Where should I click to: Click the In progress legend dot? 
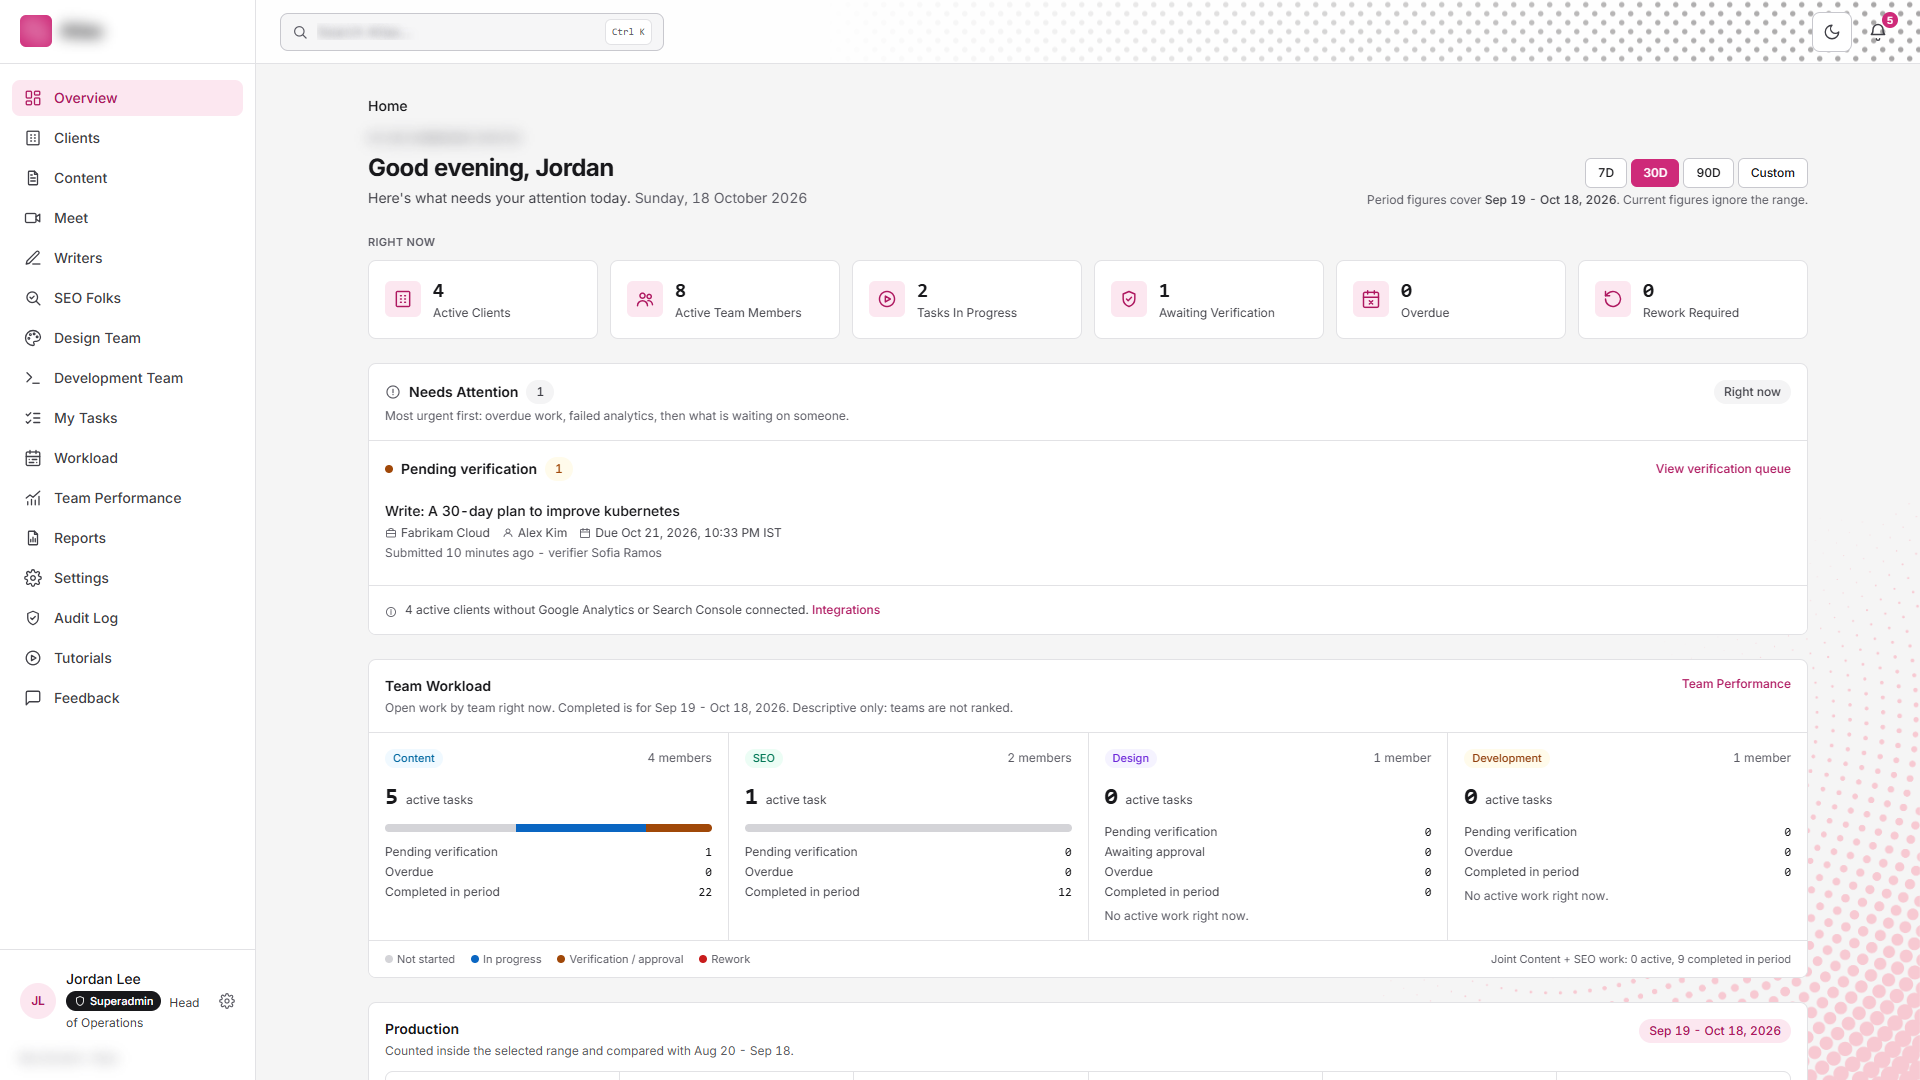(475, 959)
